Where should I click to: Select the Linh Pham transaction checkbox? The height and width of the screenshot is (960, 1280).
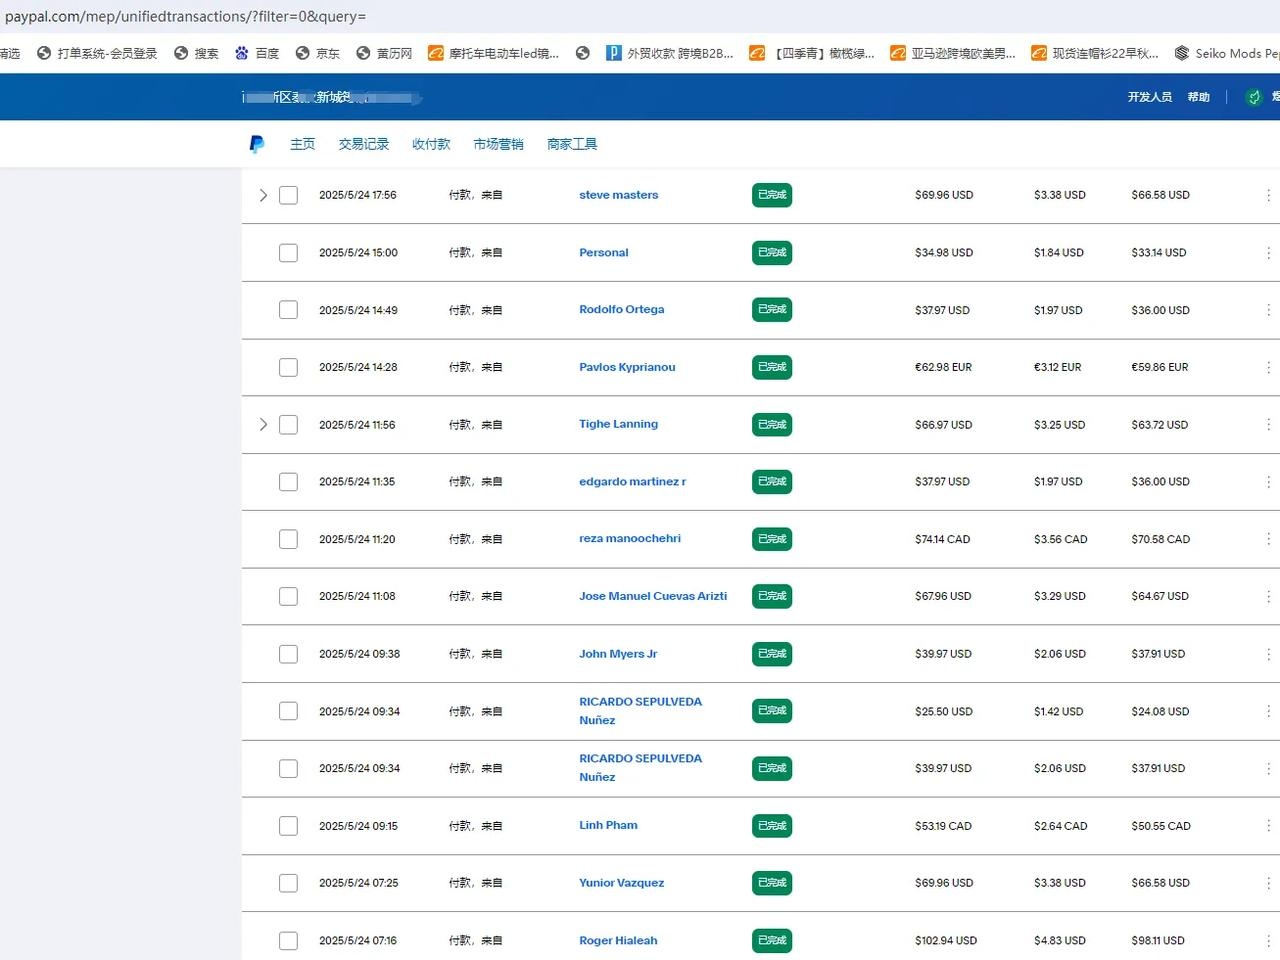(288, 826)
